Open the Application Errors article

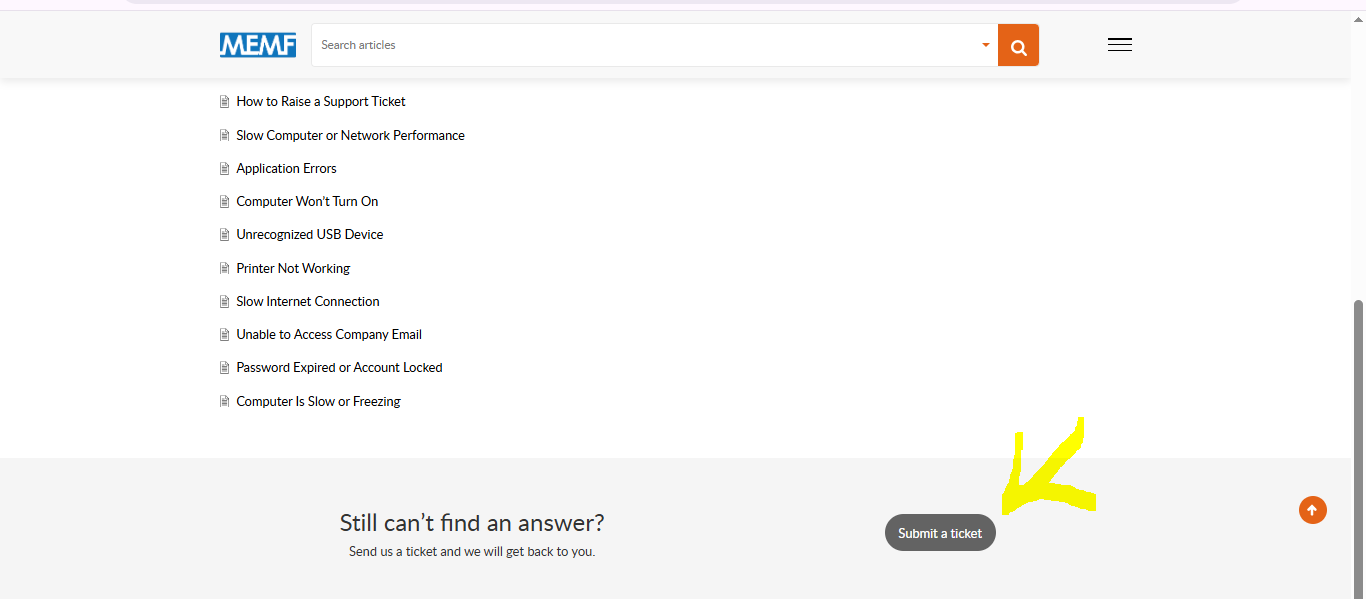tap(286, 169)
